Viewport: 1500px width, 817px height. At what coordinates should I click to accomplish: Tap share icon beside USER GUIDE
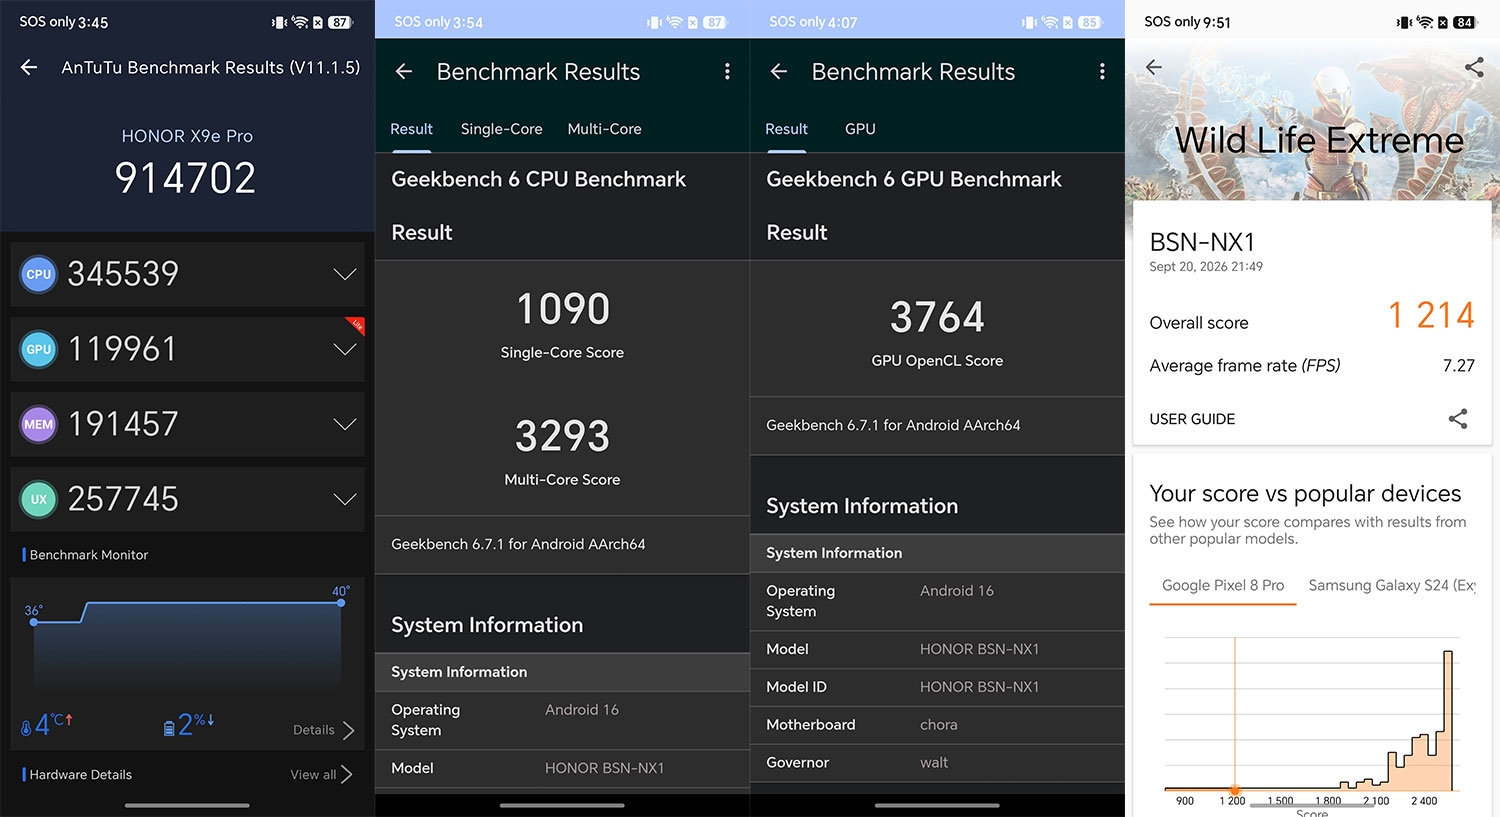(1458, 419)
